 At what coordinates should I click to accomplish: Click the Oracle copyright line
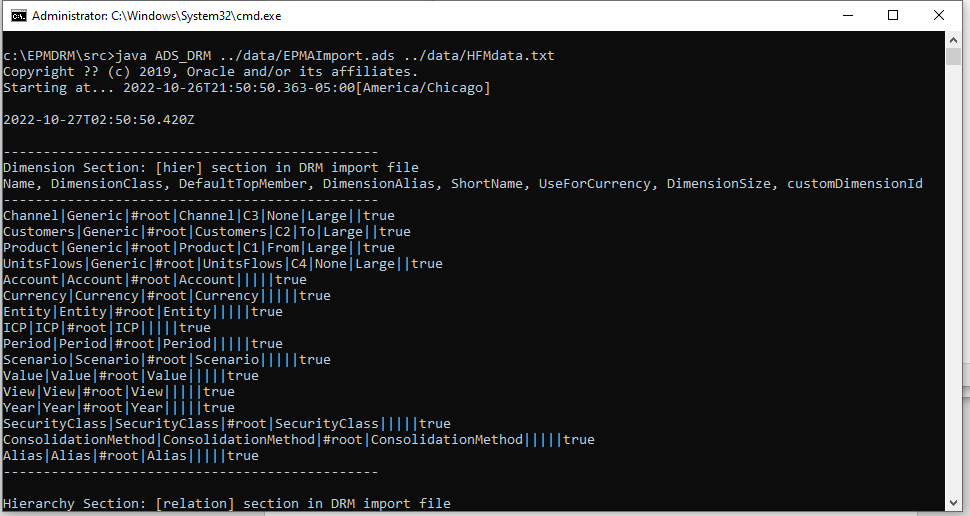[210, 72]
